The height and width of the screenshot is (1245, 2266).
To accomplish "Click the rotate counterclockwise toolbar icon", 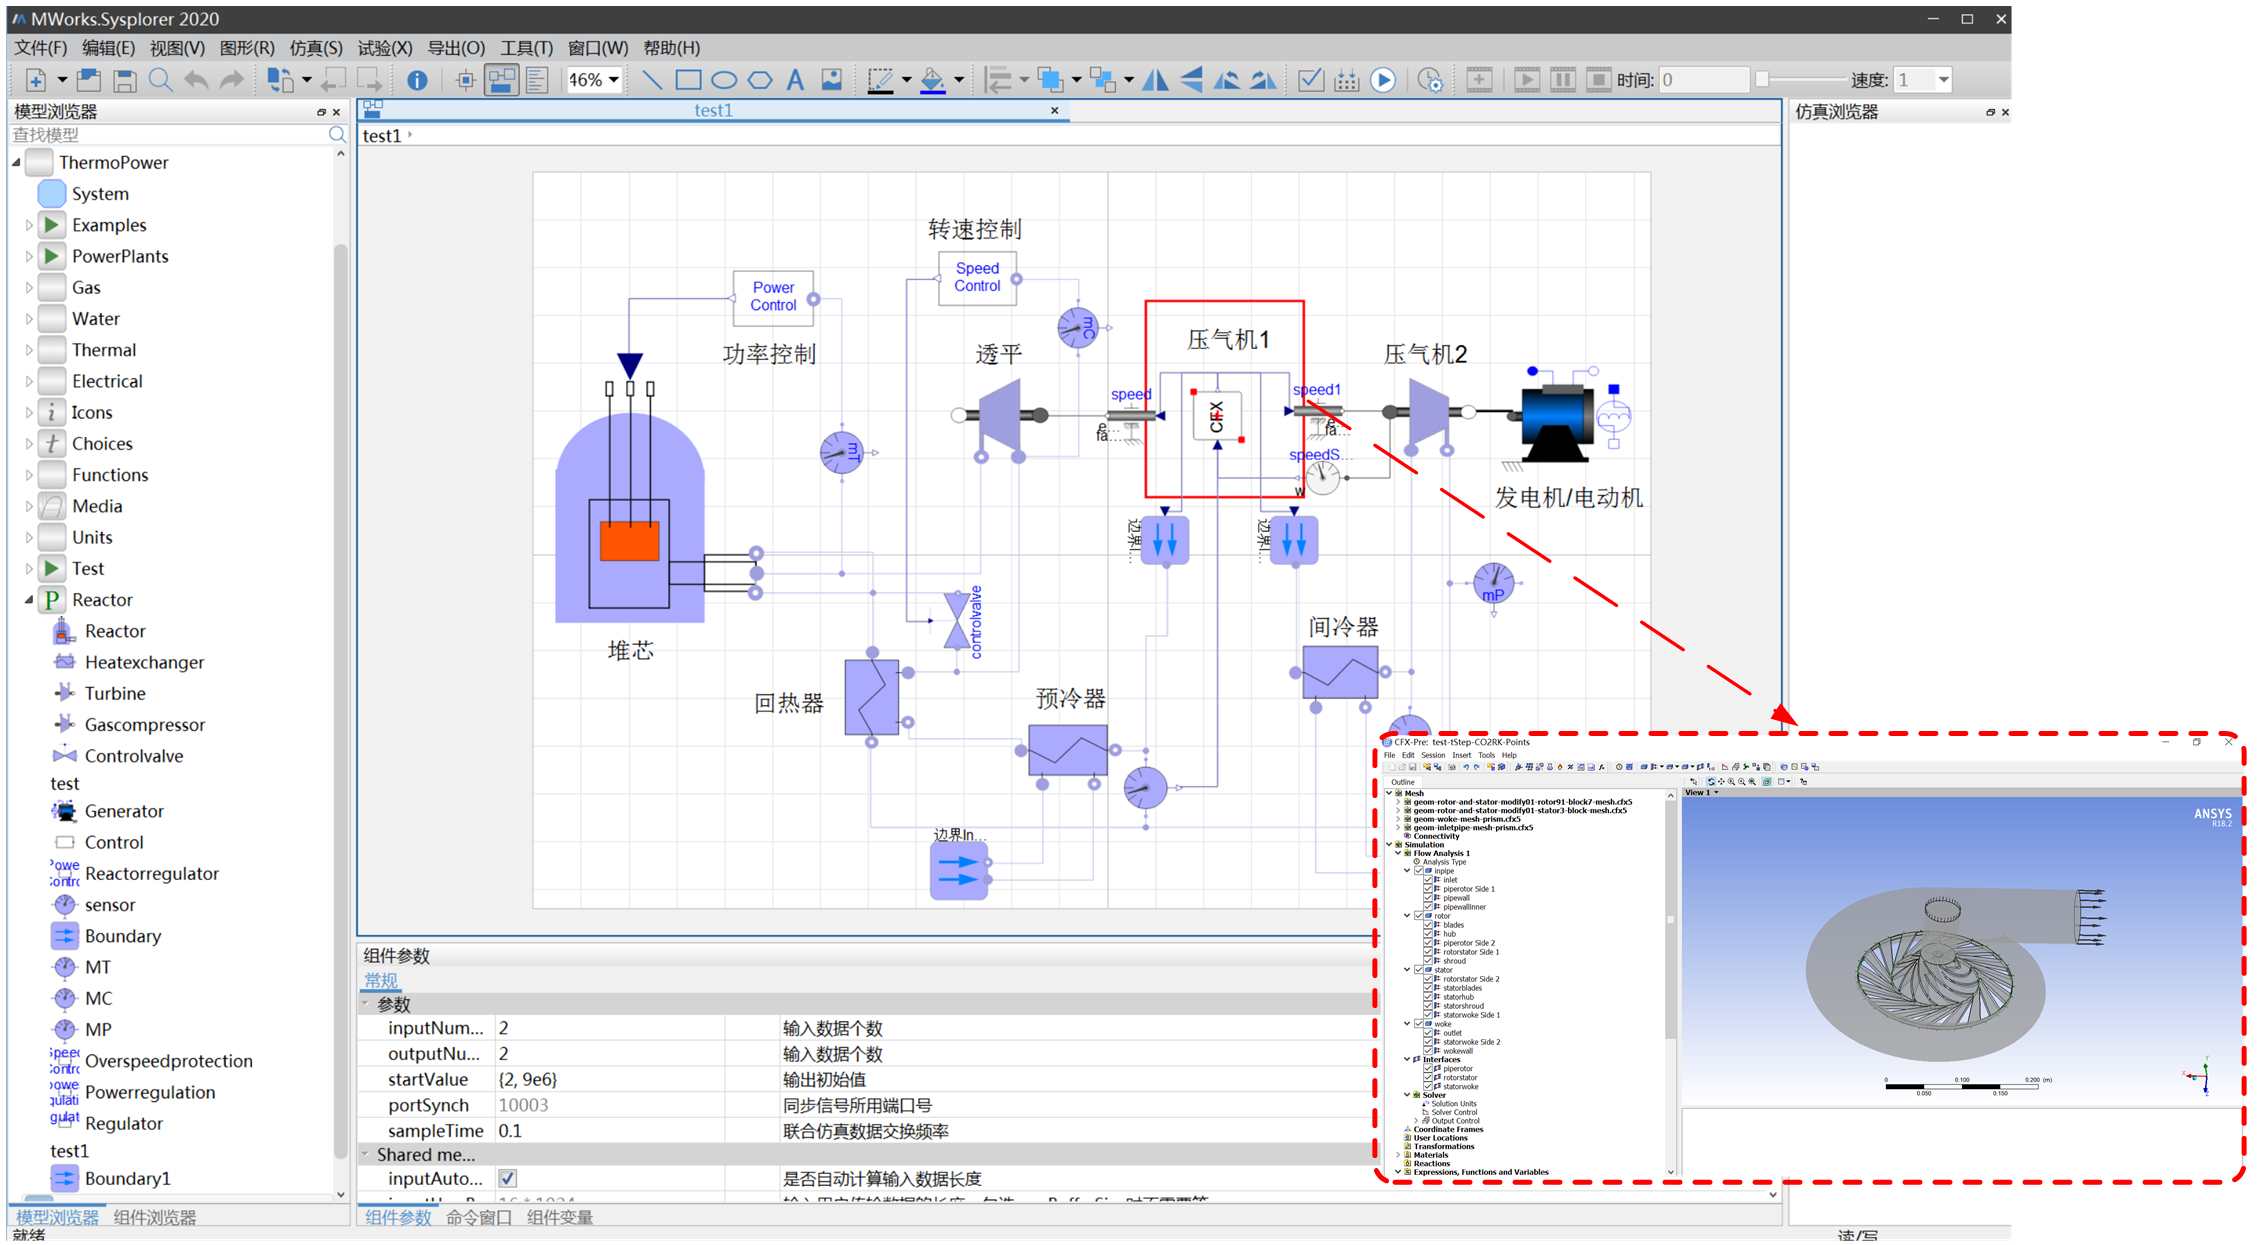I will pyautogui.click(x=1227, y=80).
